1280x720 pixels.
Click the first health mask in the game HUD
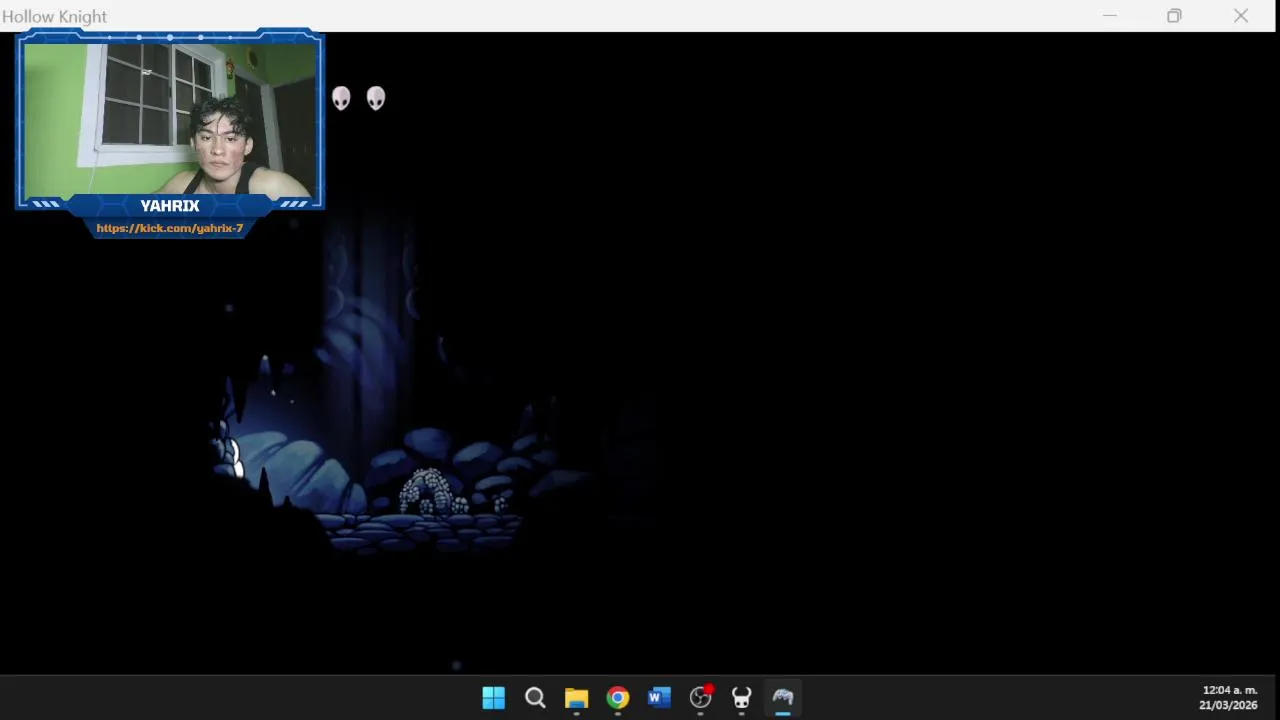click(341, 98)
